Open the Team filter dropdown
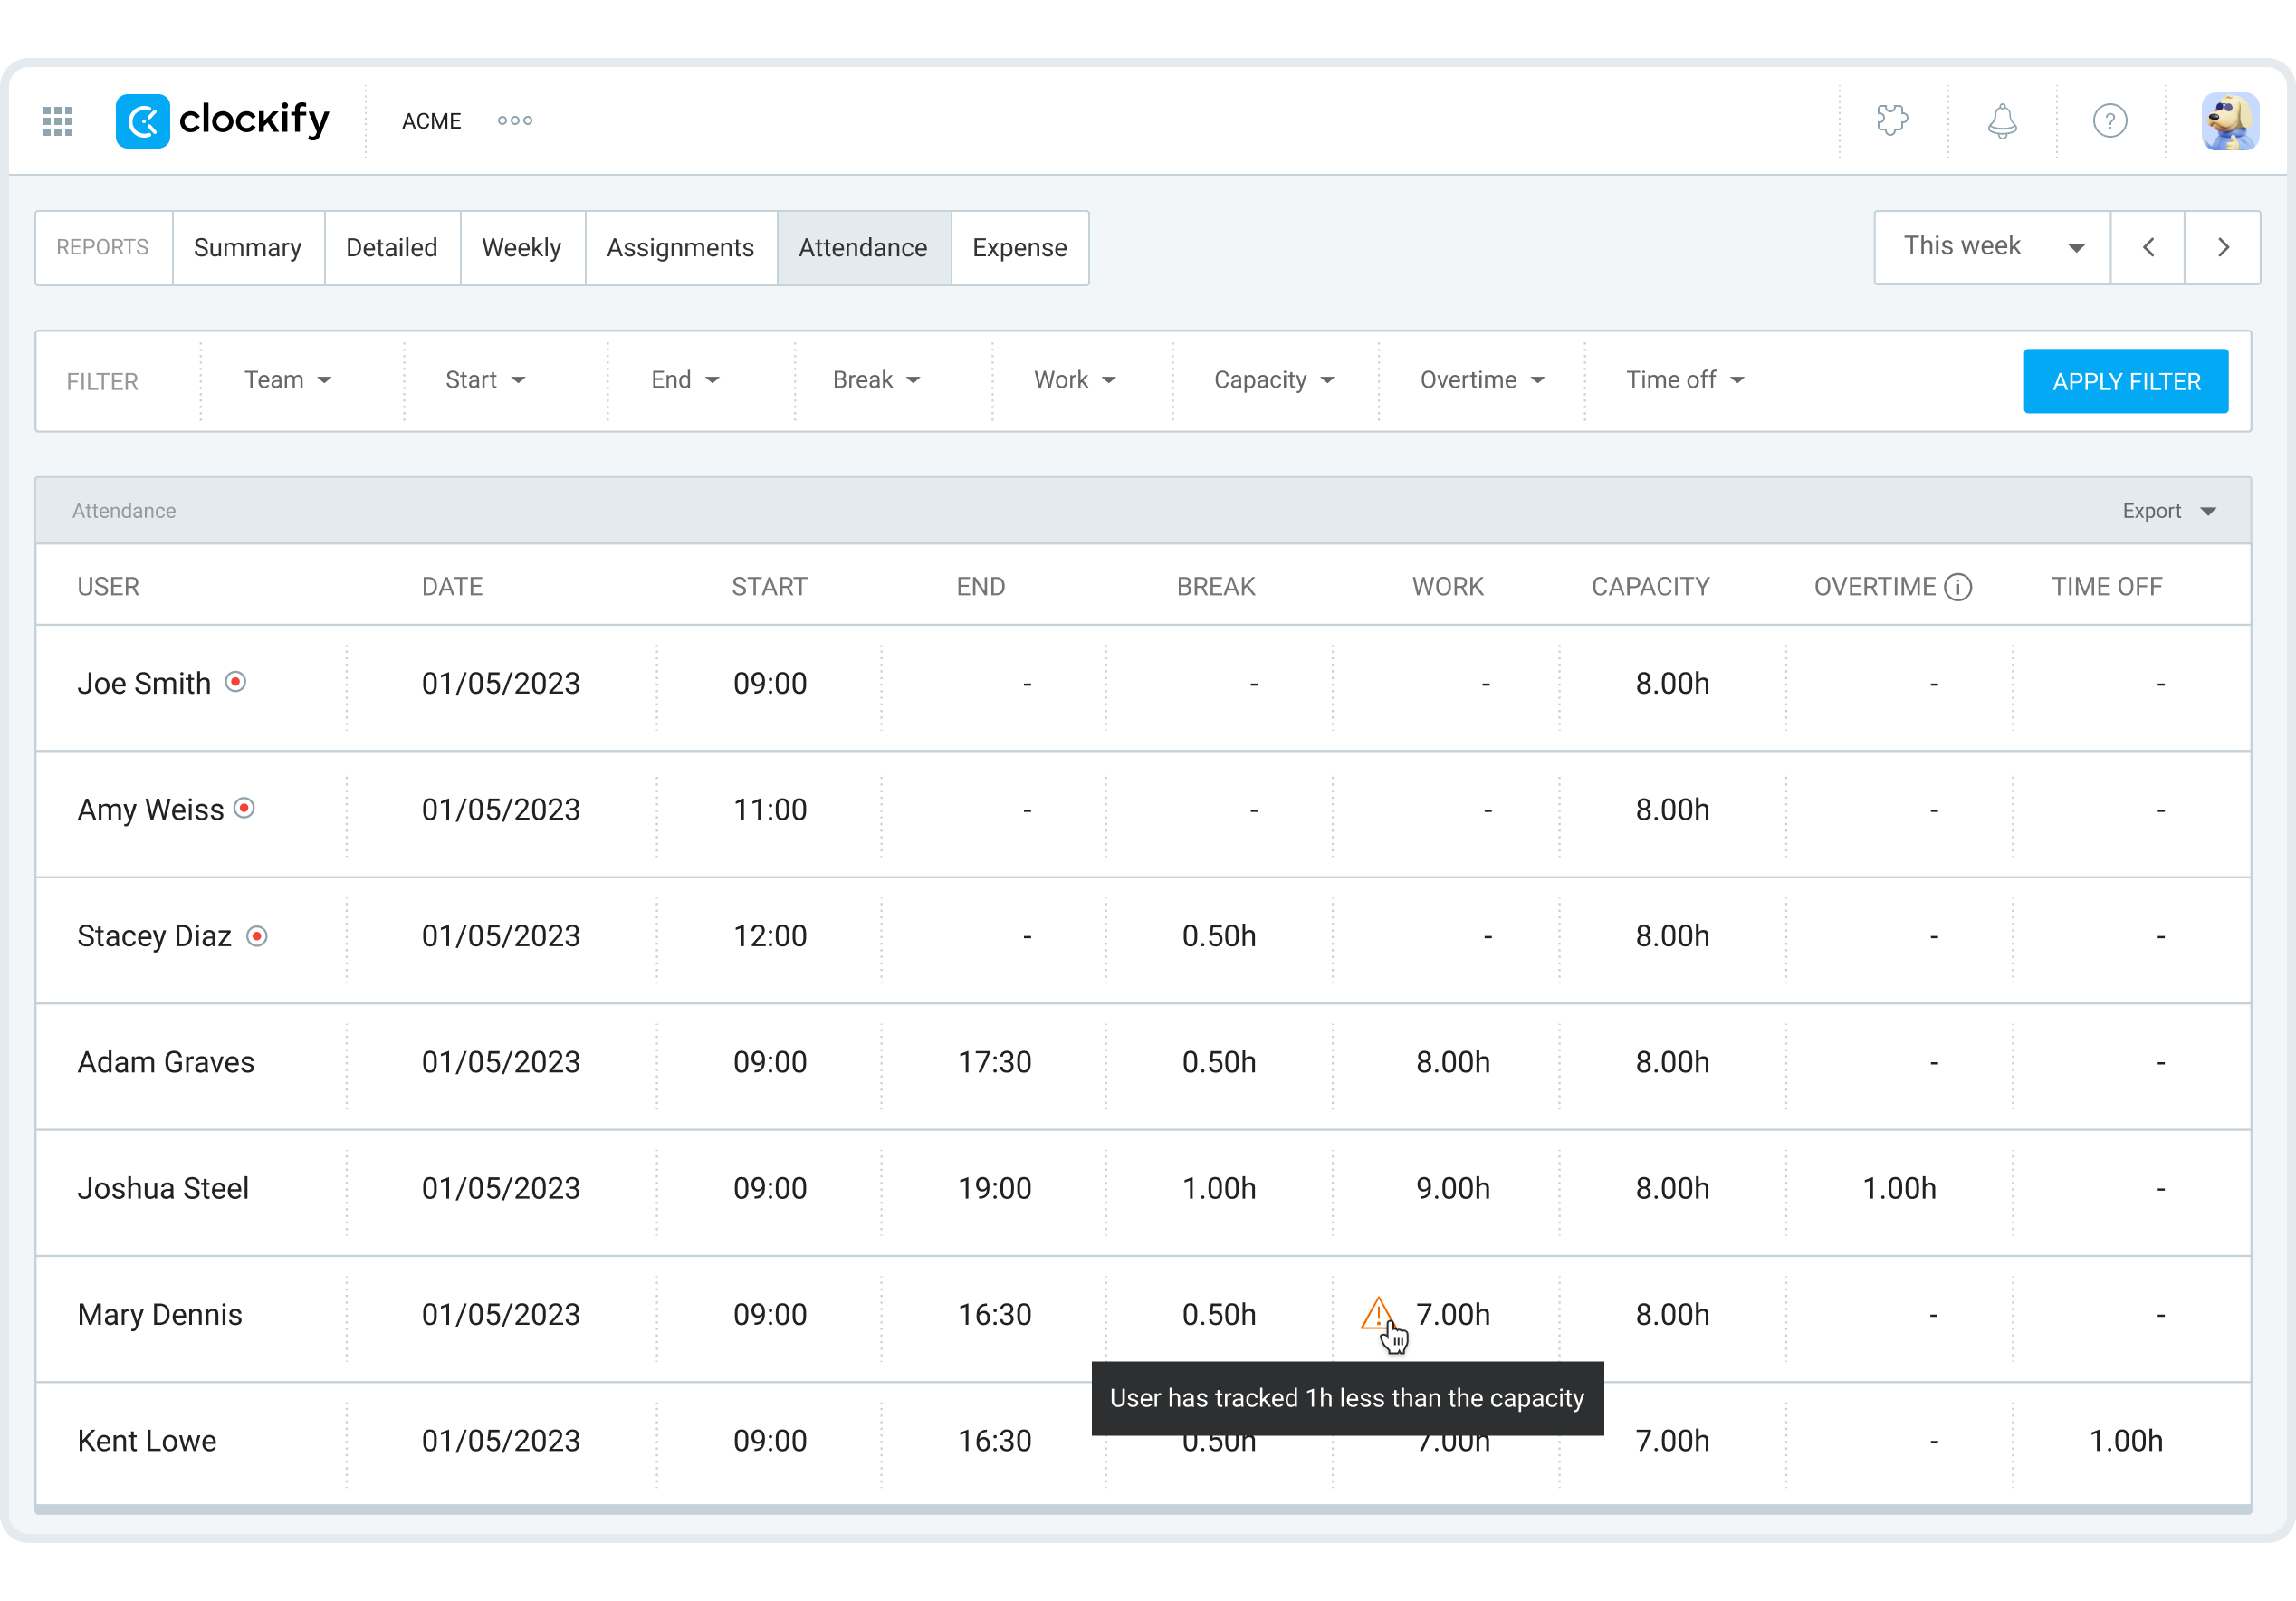This screenshot has height=1601, width=2296. pyautogui.click(x=287, y=380)
